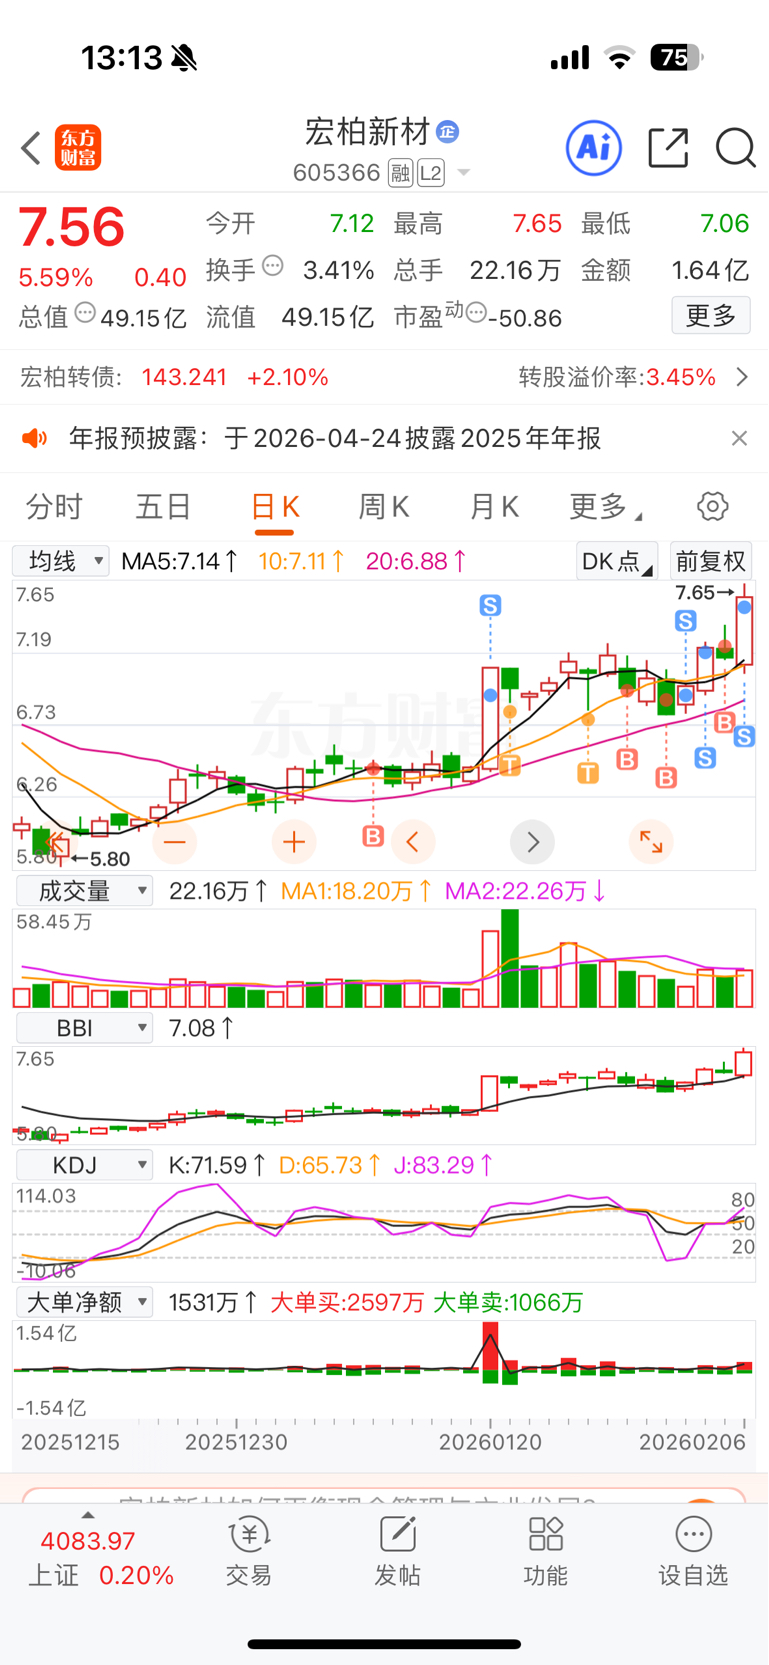
Task: Tap the speaker announcement icon
Action: (35, 438)
